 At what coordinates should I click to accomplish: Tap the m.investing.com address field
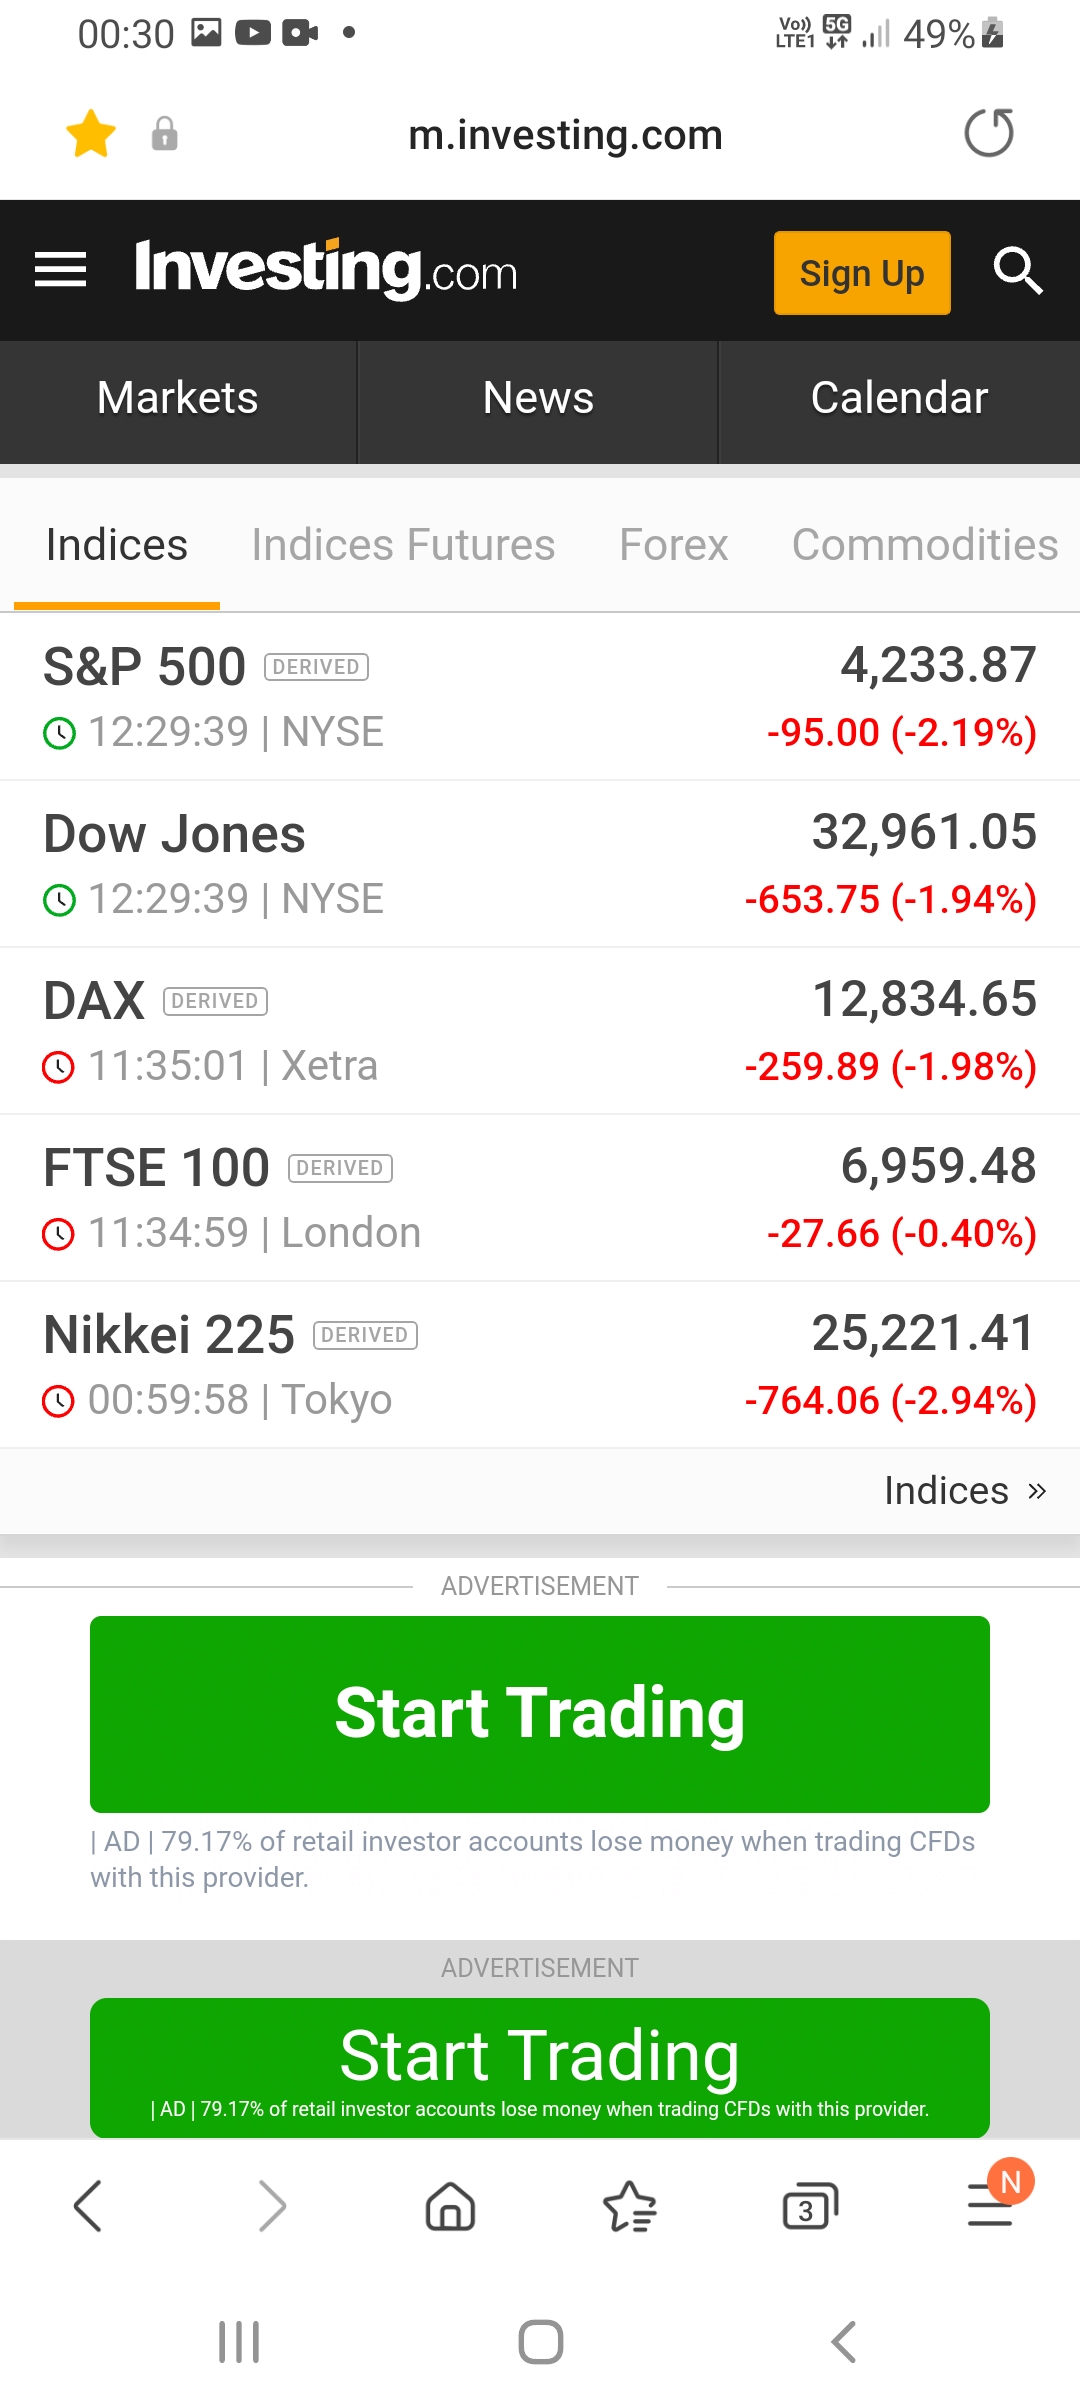566,134
